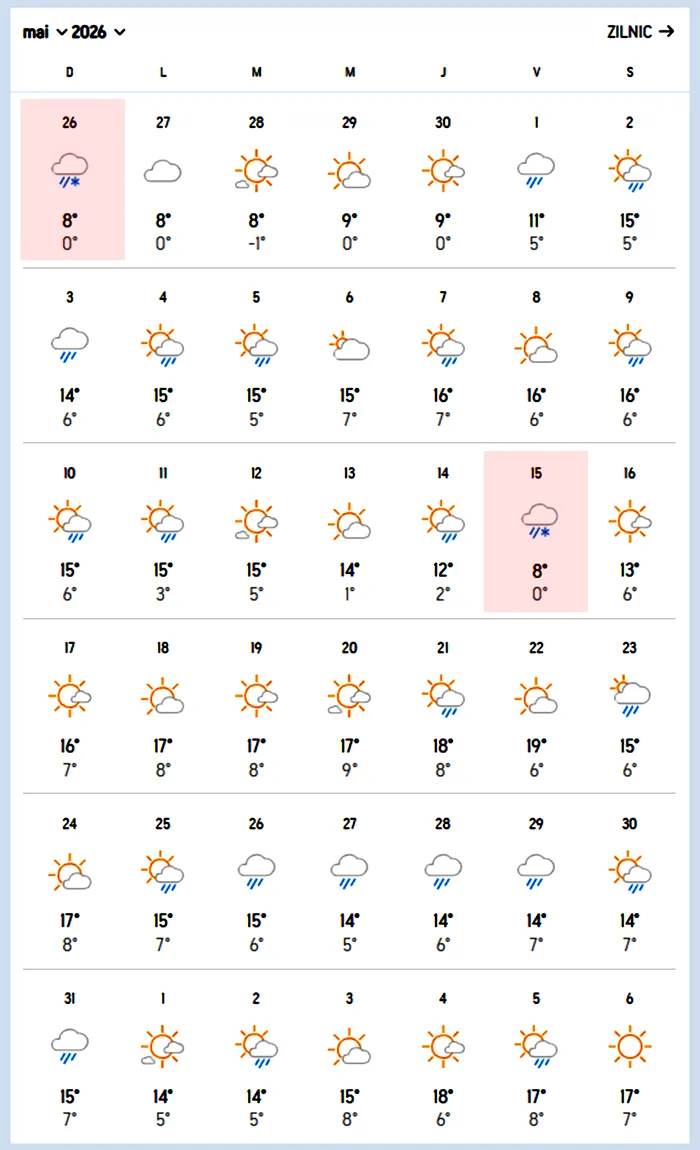This screenshot has width=700, height=1150.
Task: Select the sun-and-showers icon for day 25
Action: [x=163, y=872]
